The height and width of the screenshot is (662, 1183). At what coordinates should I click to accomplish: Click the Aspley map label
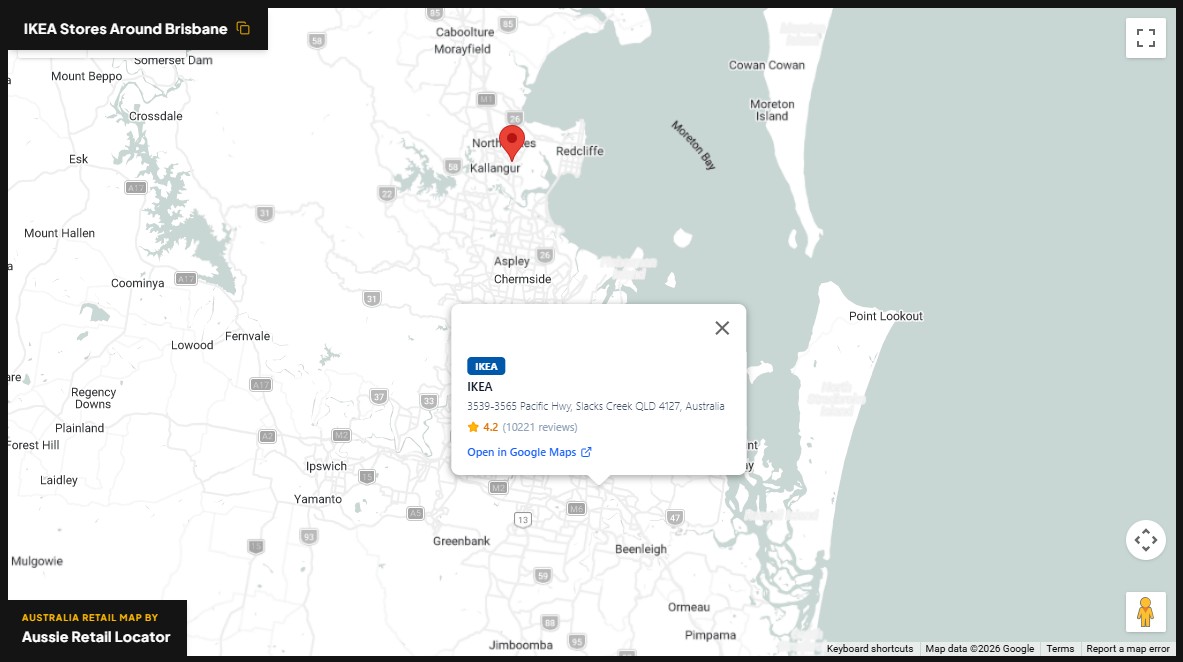[512, 262]
